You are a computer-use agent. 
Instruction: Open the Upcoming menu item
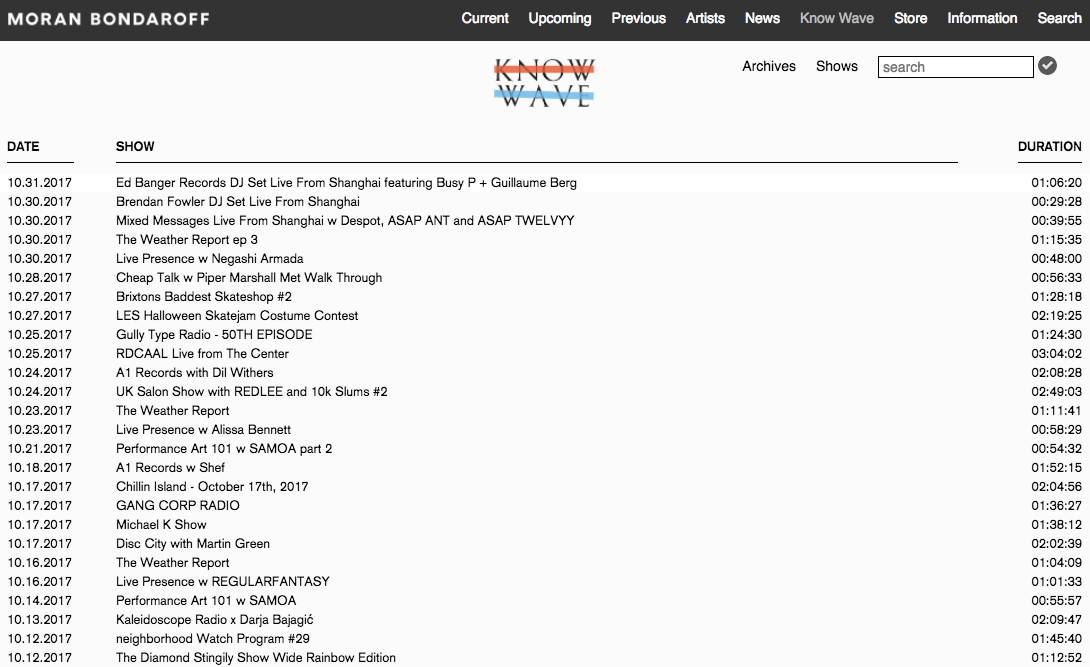(x=560, y=19)
